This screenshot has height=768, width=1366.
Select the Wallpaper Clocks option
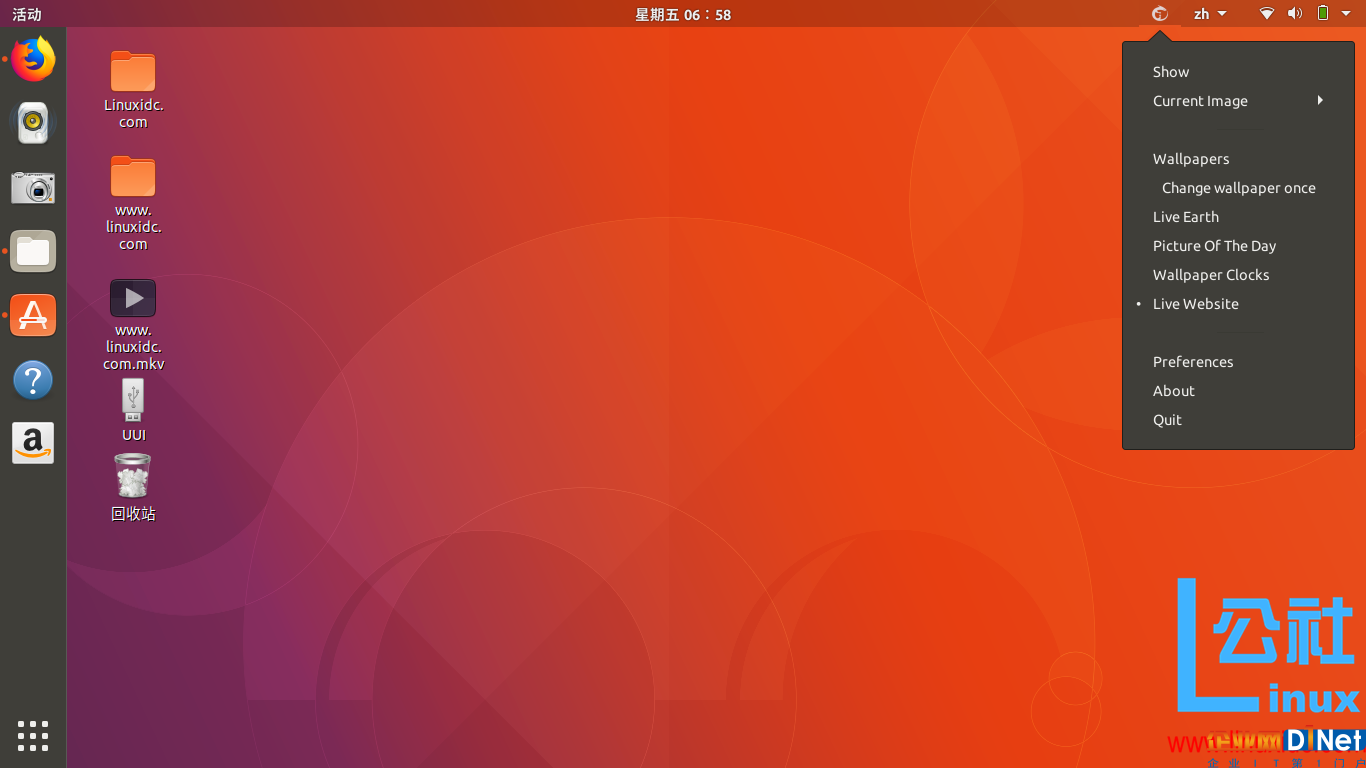tap(1238, 275)
